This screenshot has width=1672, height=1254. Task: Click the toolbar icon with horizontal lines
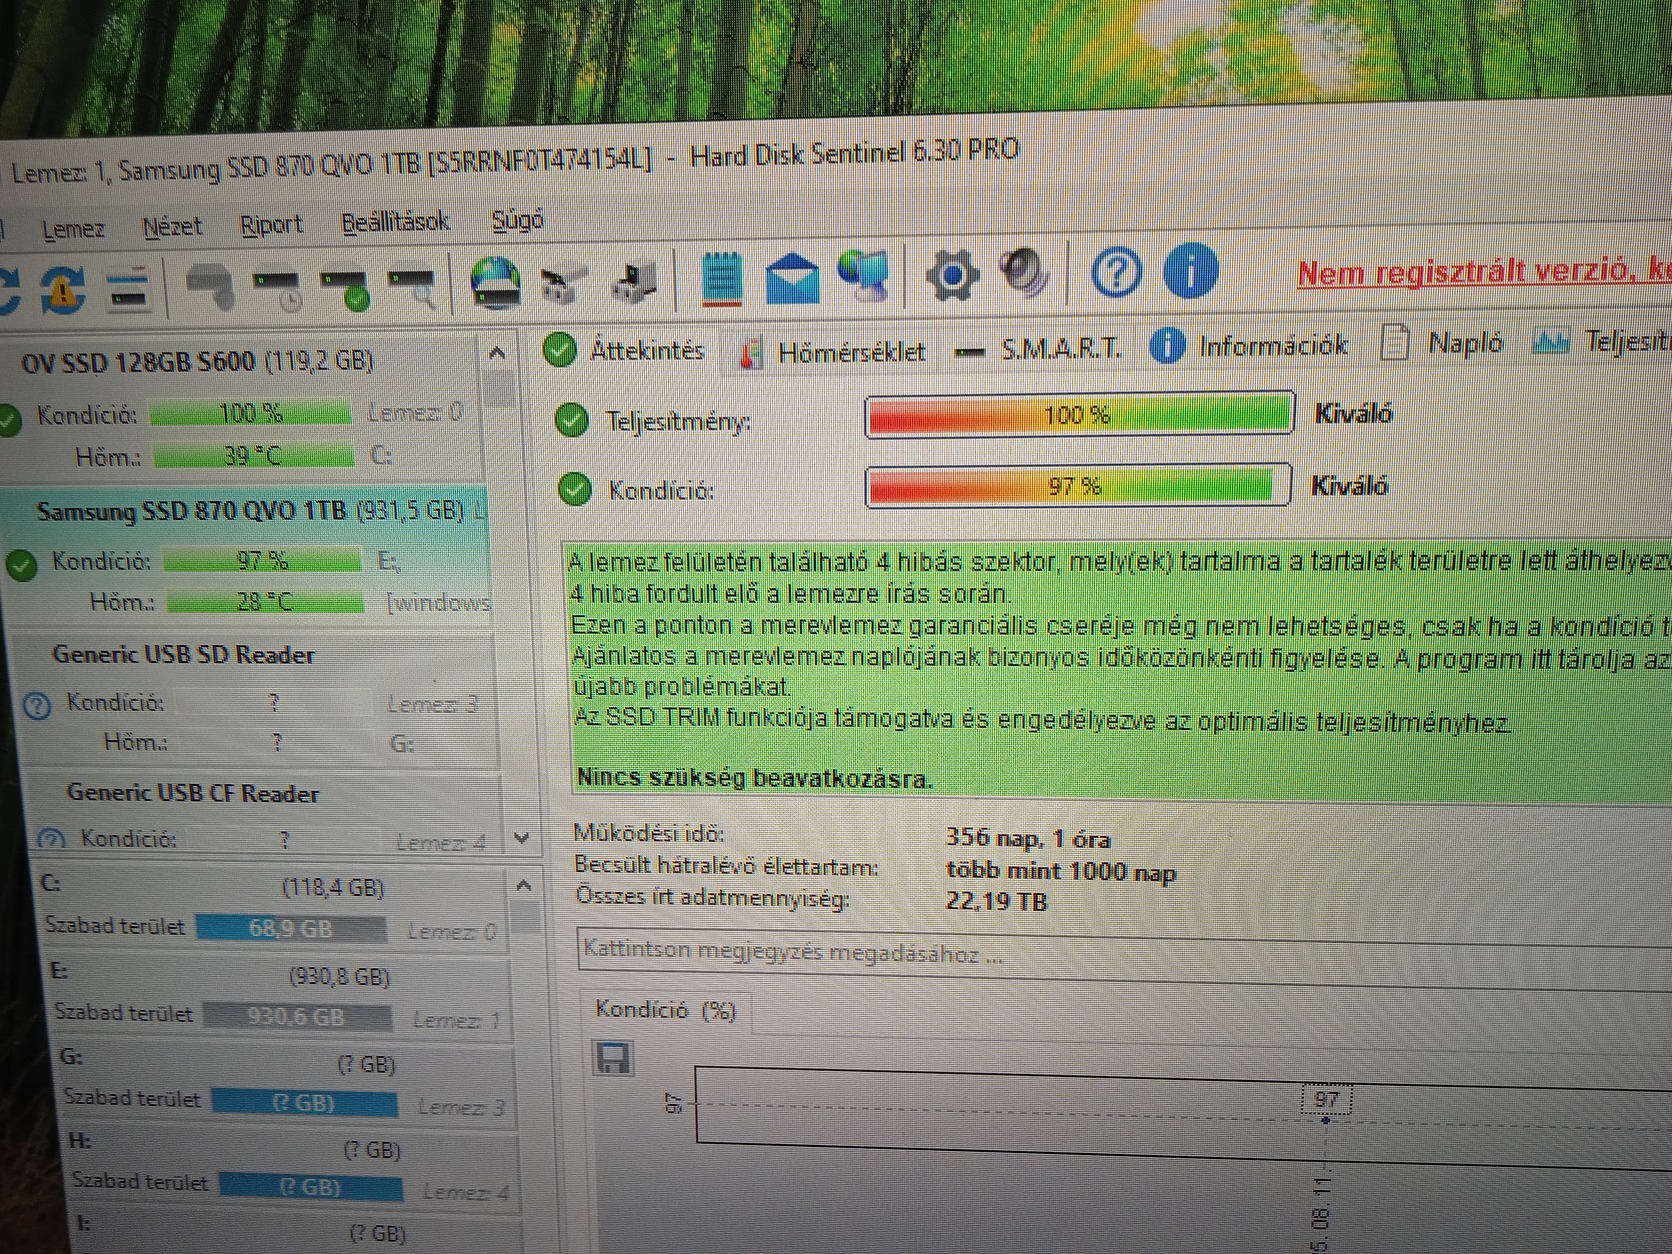tap(128, 291)
